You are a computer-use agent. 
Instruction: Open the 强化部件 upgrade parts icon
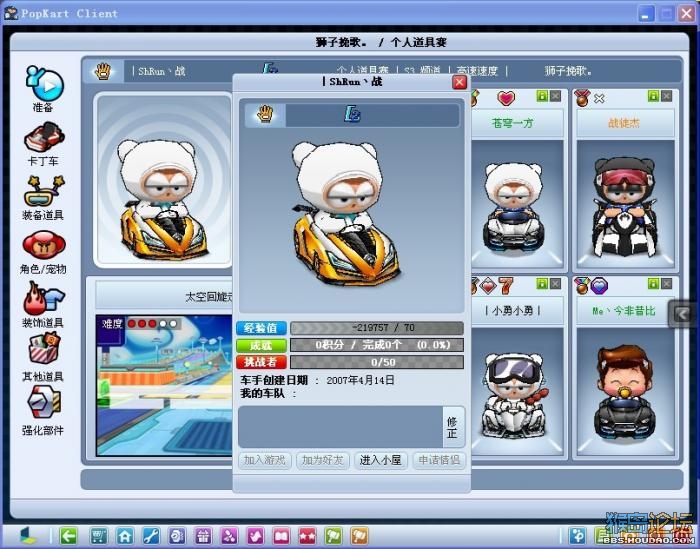44,403
